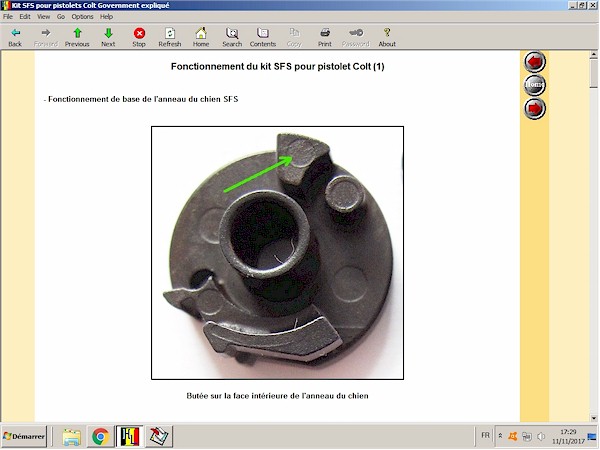
Task: Click the scrollbar down arrow
Action: [593, 418]
